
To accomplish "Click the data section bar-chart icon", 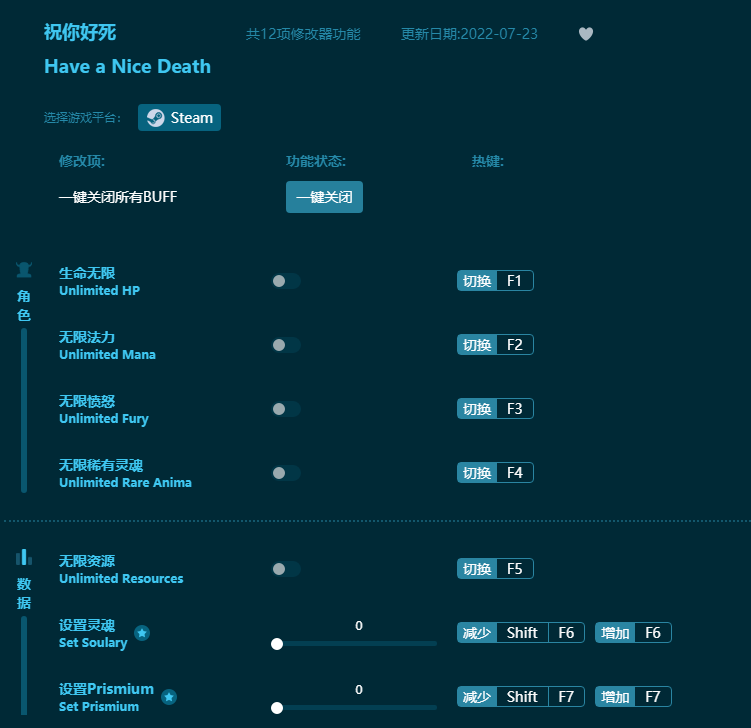I will pyautogui.click(x=24, y=557).
